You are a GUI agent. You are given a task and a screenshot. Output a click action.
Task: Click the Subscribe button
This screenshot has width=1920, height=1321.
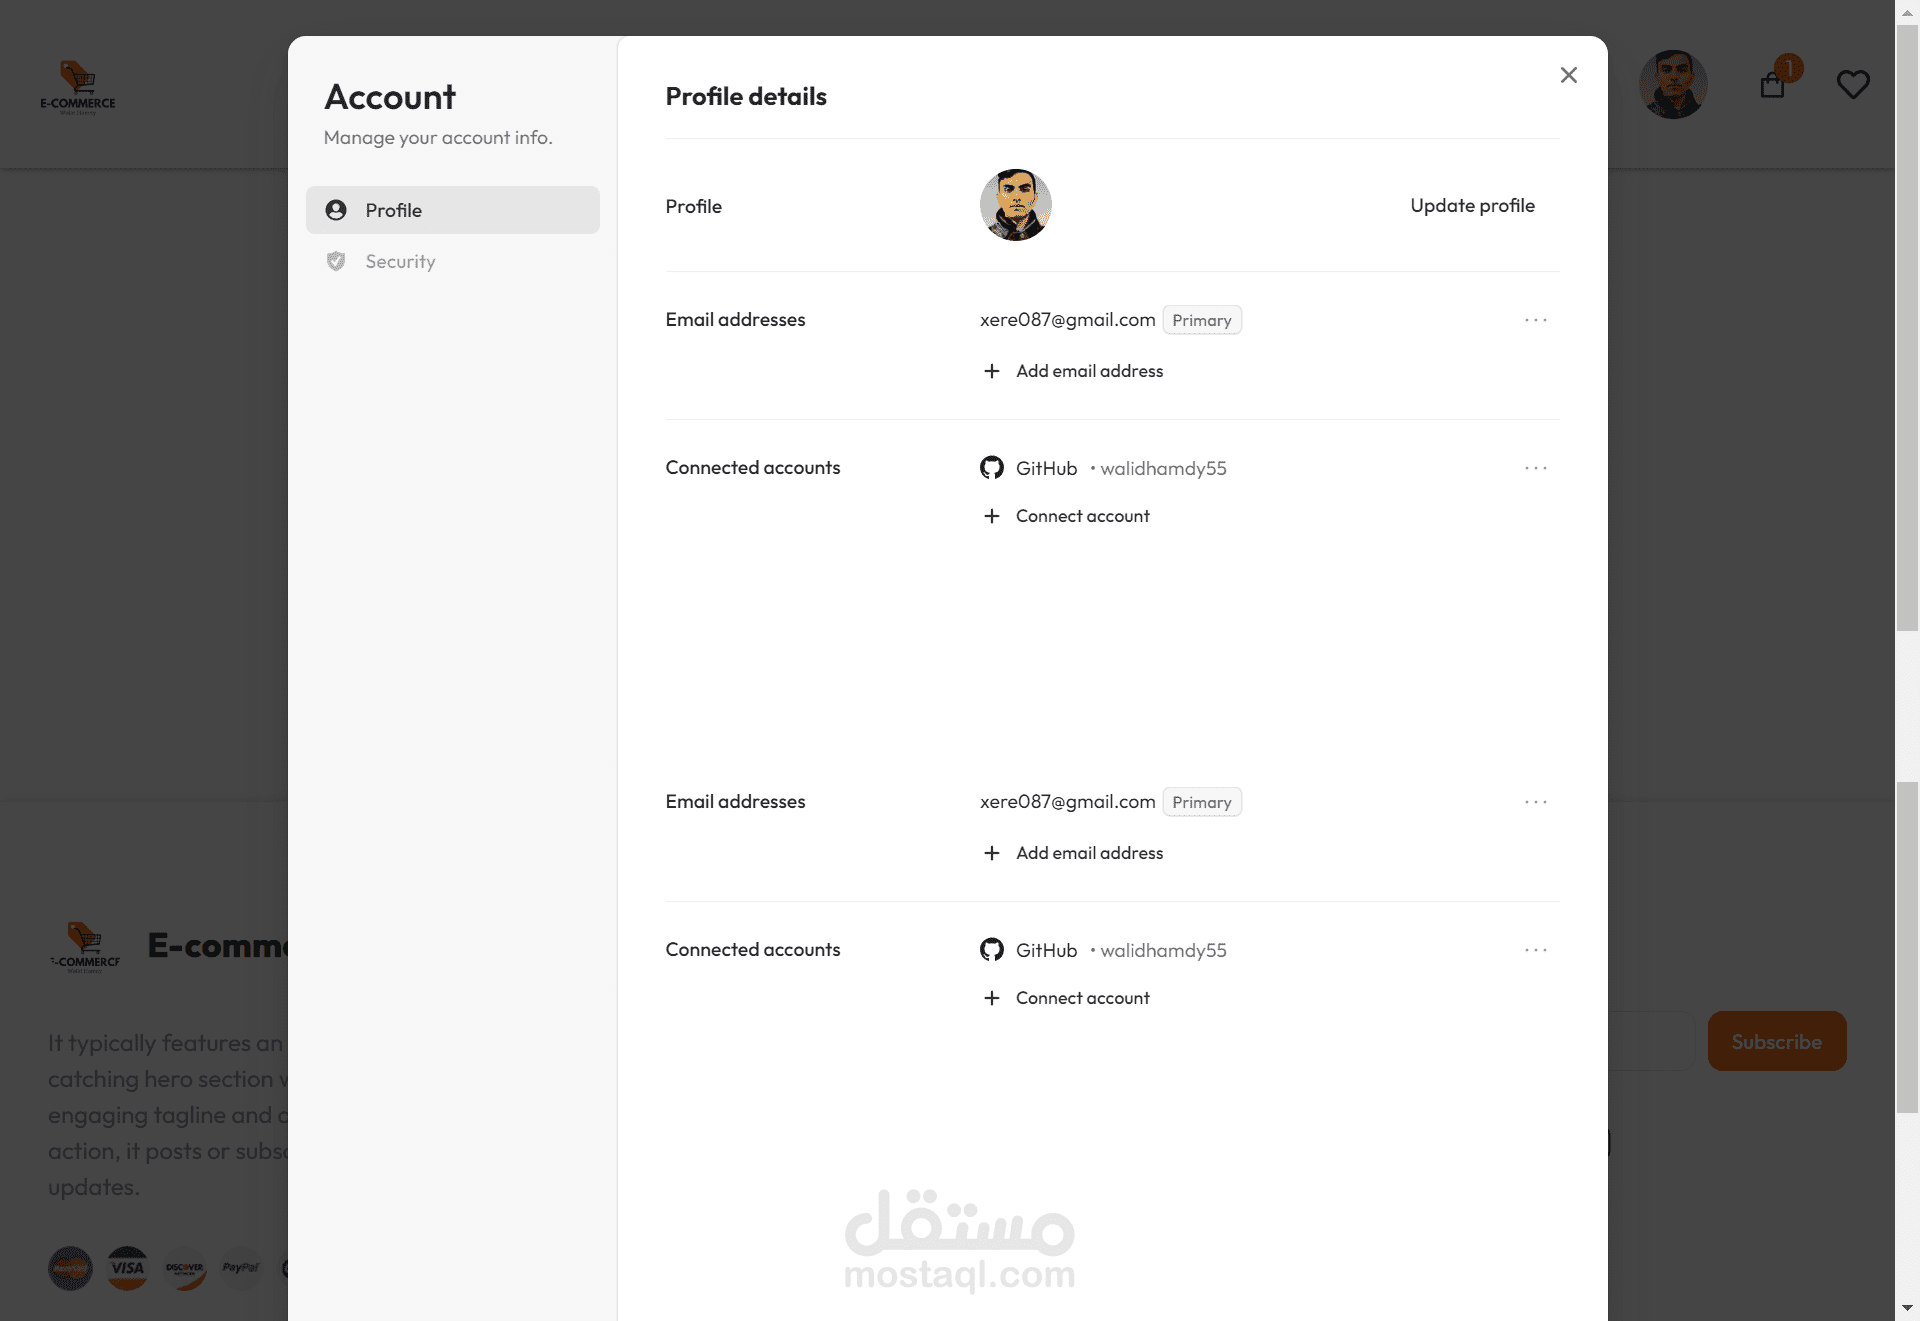pyautogui.click(x=1776, y=1041)
